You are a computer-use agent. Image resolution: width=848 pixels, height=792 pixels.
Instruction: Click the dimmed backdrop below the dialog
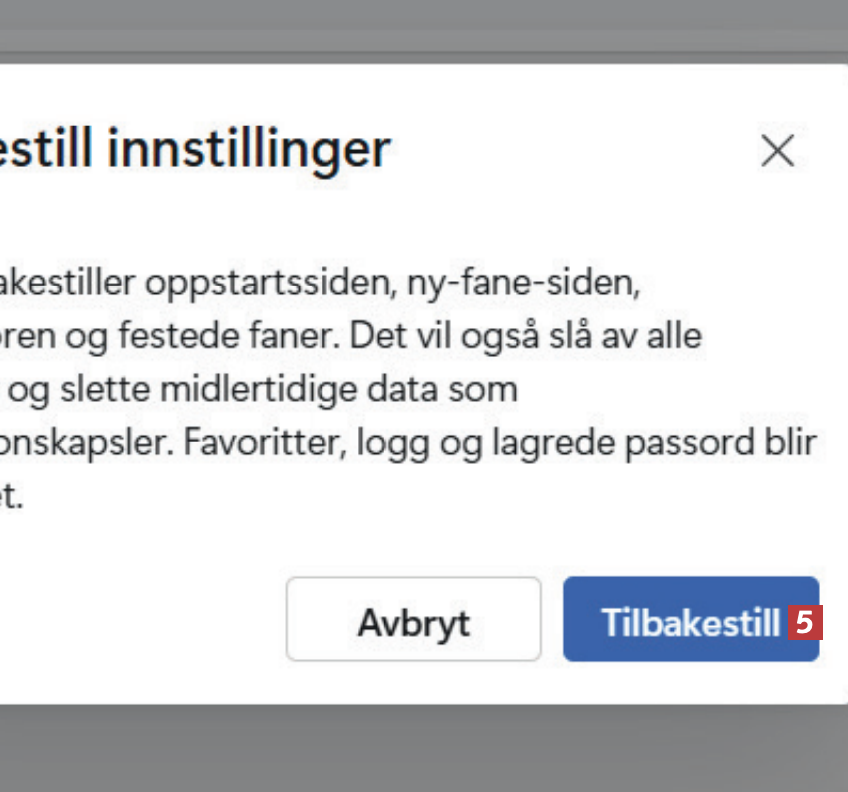424,748
